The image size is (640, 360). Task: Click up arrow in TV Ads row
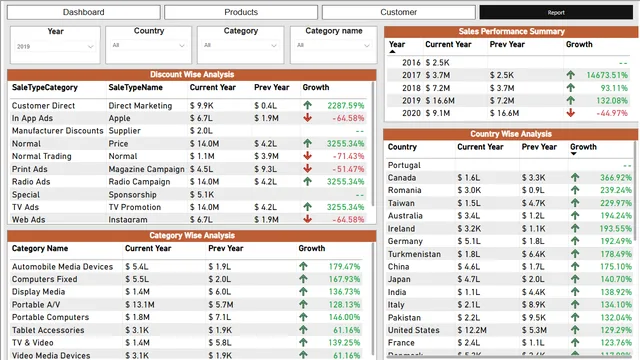pos(307,207)
